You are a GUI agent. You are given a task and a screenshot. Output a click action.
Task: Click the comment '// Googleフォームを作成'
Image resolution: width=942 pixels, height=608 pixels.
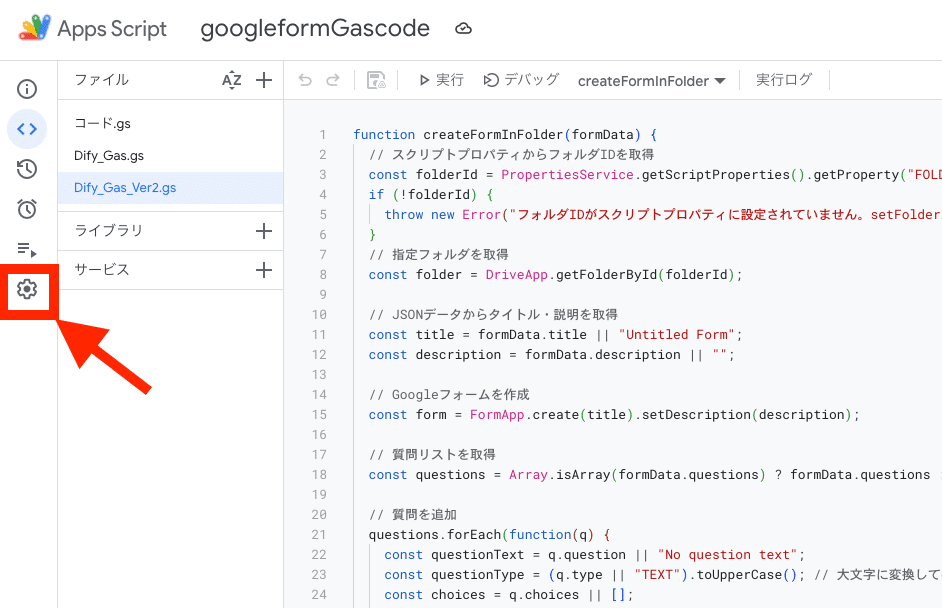pyautogui.click(x=449, y=395)
